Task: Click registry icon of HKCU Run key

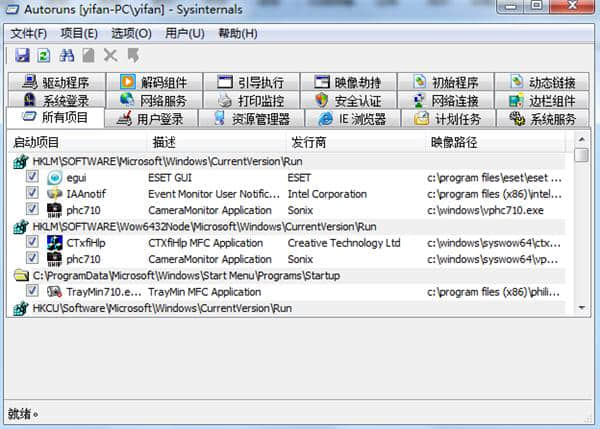Action: click(x=21, y=308)
